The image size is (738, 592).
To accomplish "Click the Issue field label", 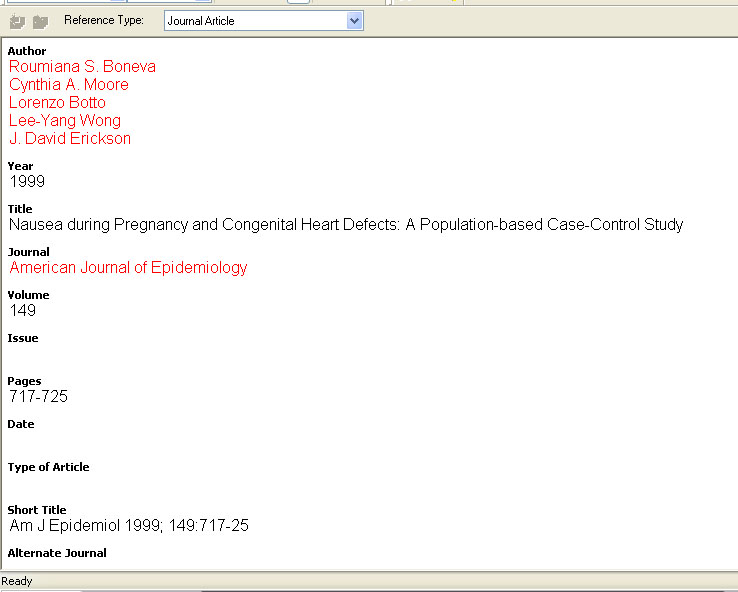I will [x=23, y=338].
